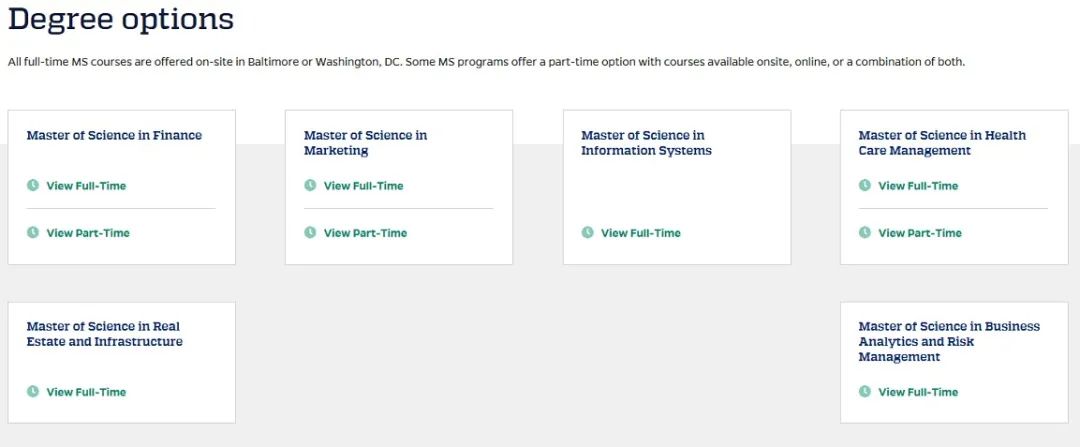The image size is (1080, 447).
Task: Open View Full-Time for Real Estate and Infrastructure
Action: tap(86, 392)
